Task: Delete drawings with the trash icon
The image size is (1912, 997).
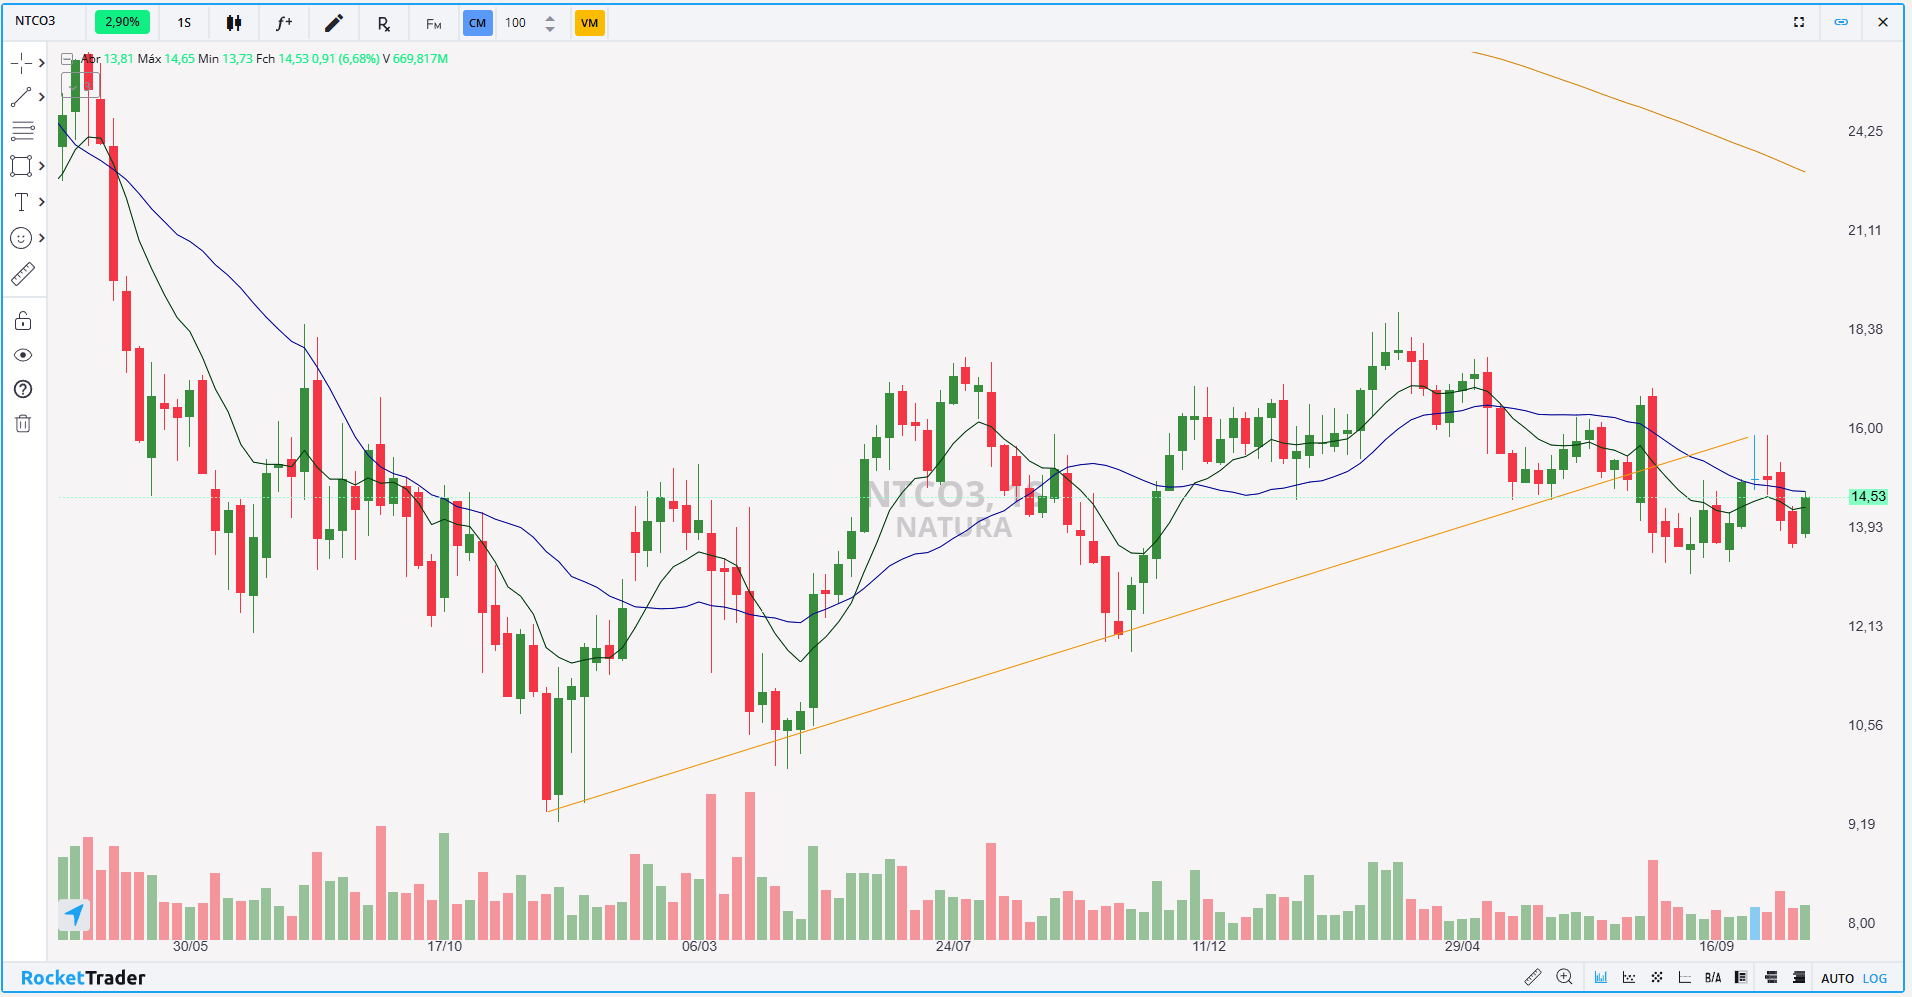Action: coord(23,424)
